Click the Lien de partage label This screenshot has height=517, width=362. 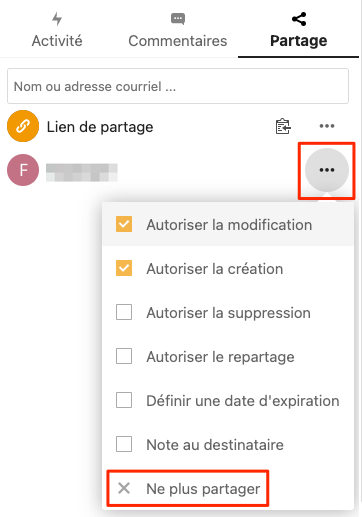click(x=100, y=127)
